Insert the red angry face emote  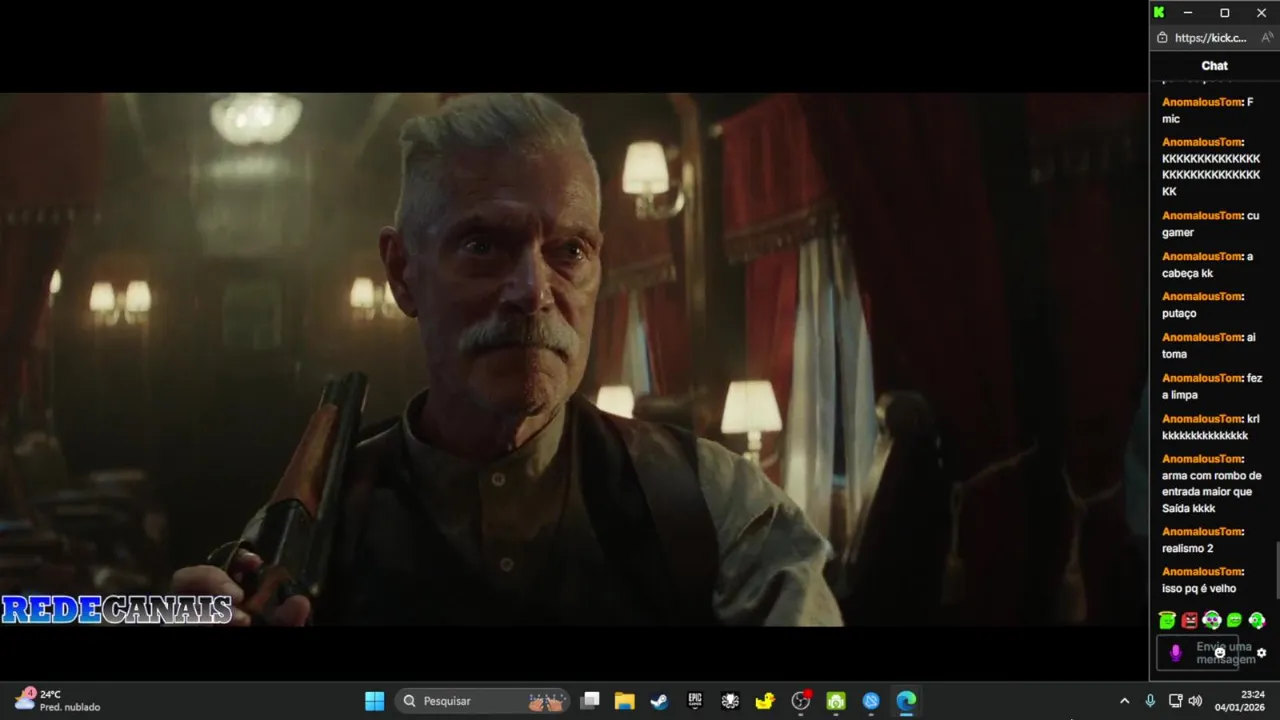pyautogui.click(x=1189, y=621)
